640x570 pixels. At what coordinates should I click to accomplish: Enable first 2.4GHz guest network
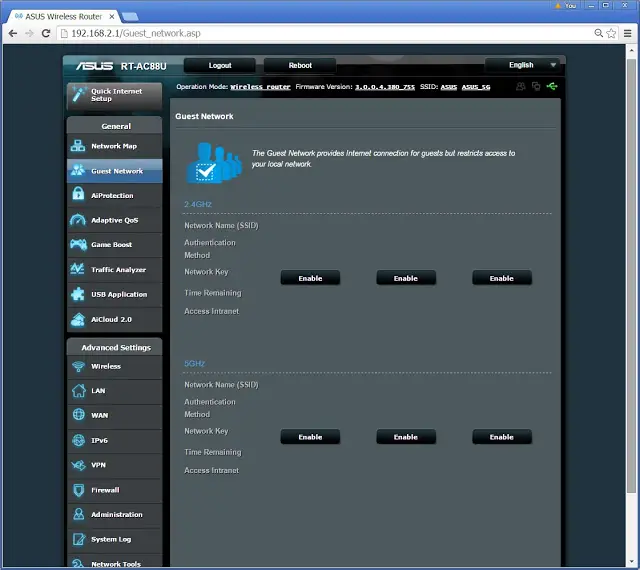point(310,278)
